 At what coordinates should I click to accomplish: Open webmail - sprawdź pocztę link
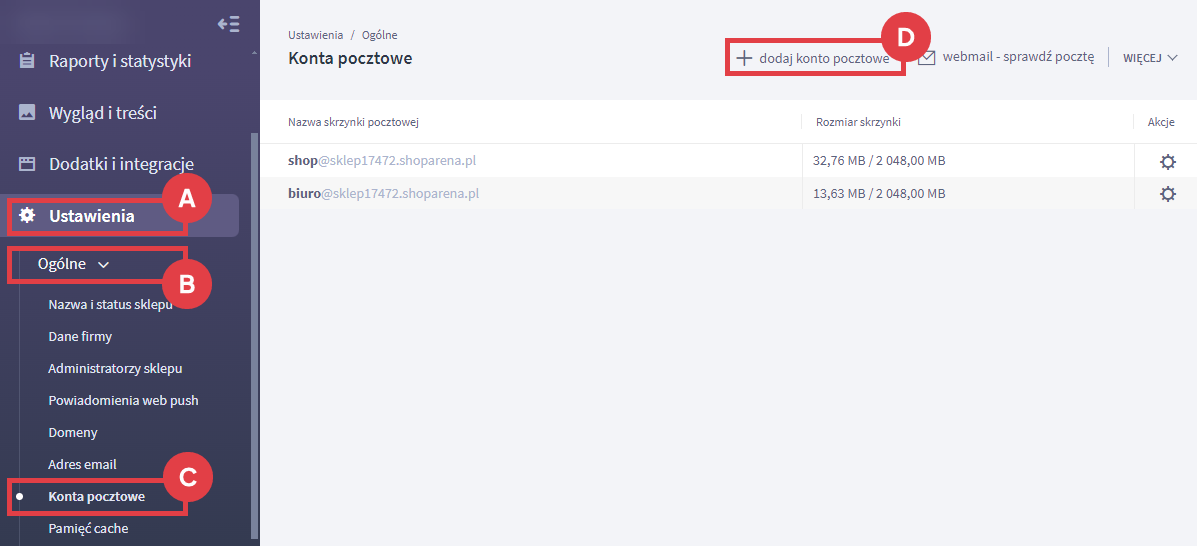click(1018, 58)
